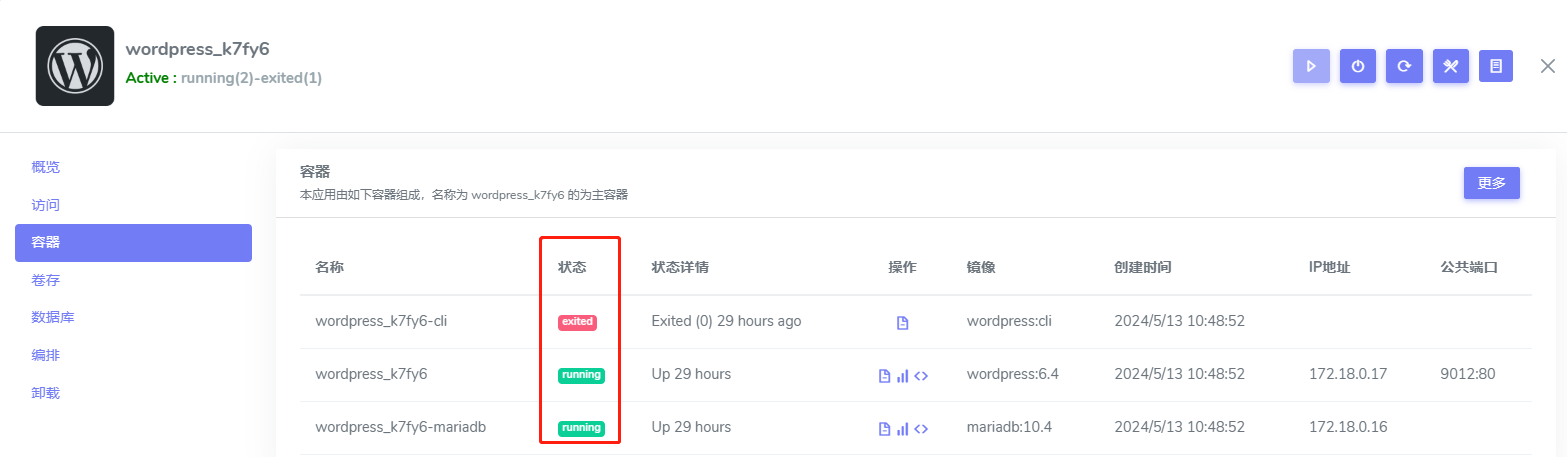Screen dimensions: 1567x457
Task: Click the 更多 button
Action: (1491, 183)
